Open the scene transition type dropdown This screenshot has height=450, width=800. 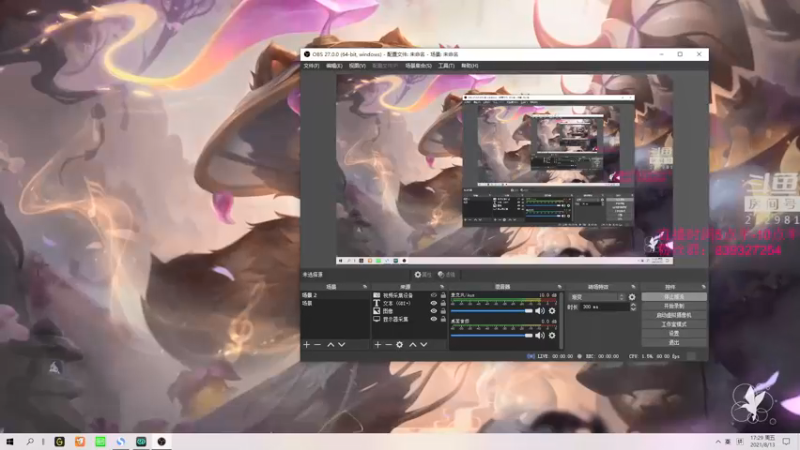[596, 297]
